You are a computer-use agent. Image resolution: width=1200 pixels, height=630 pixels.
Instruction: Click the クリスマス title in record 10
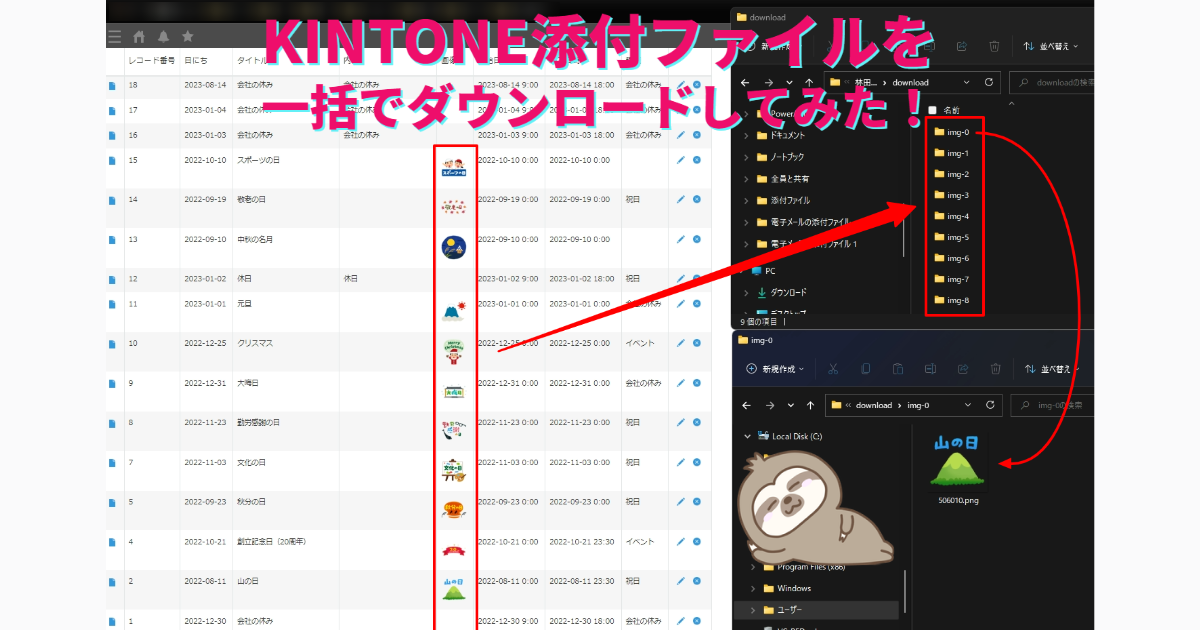255,343
